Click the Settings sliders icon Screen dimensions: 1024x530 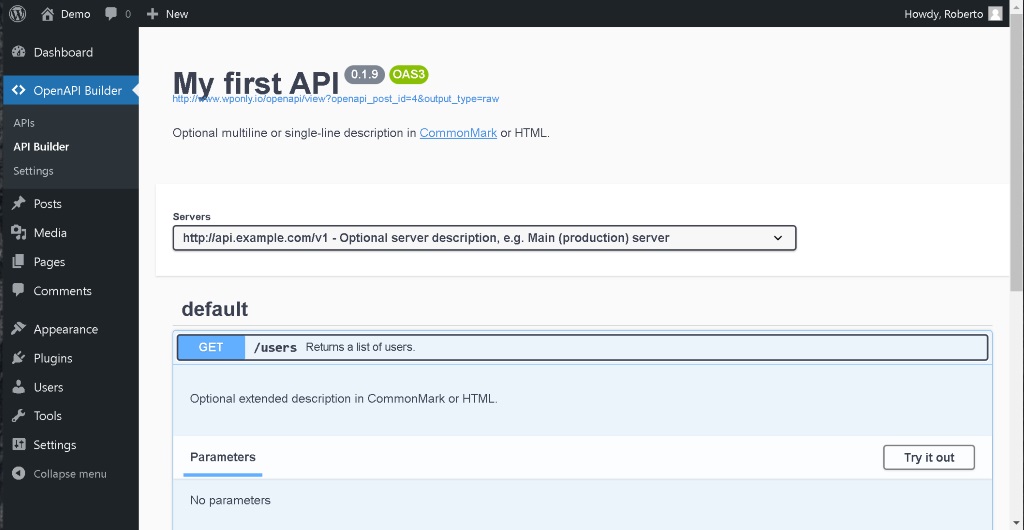pyautogui.click(x=18, y=444)
